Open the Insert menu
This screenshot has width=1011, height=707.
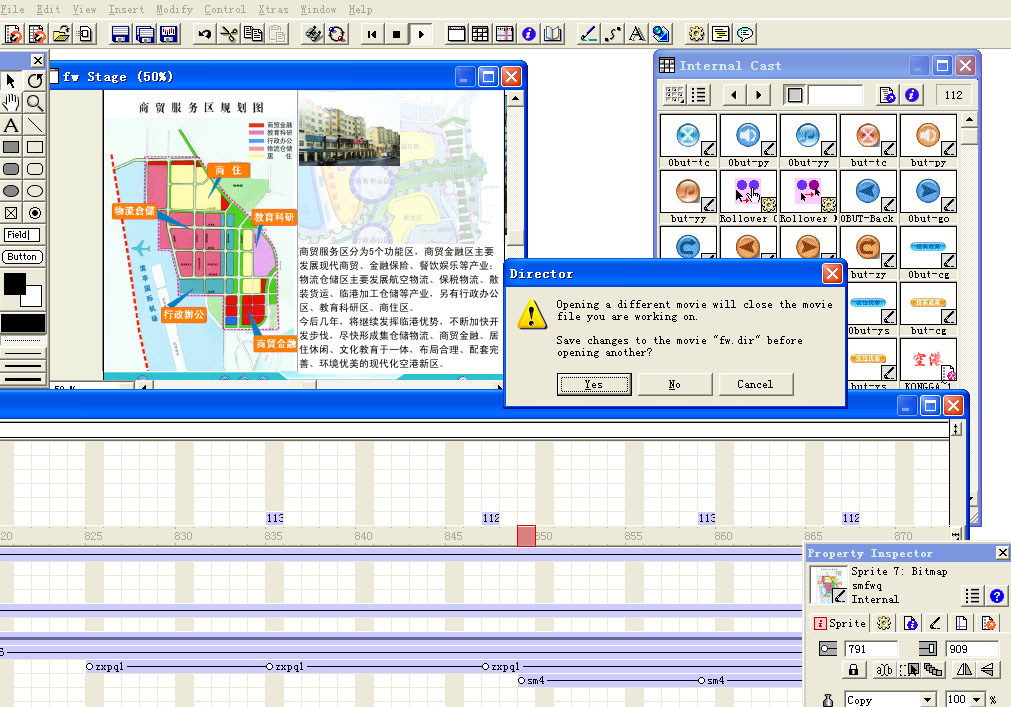[126, 9]
